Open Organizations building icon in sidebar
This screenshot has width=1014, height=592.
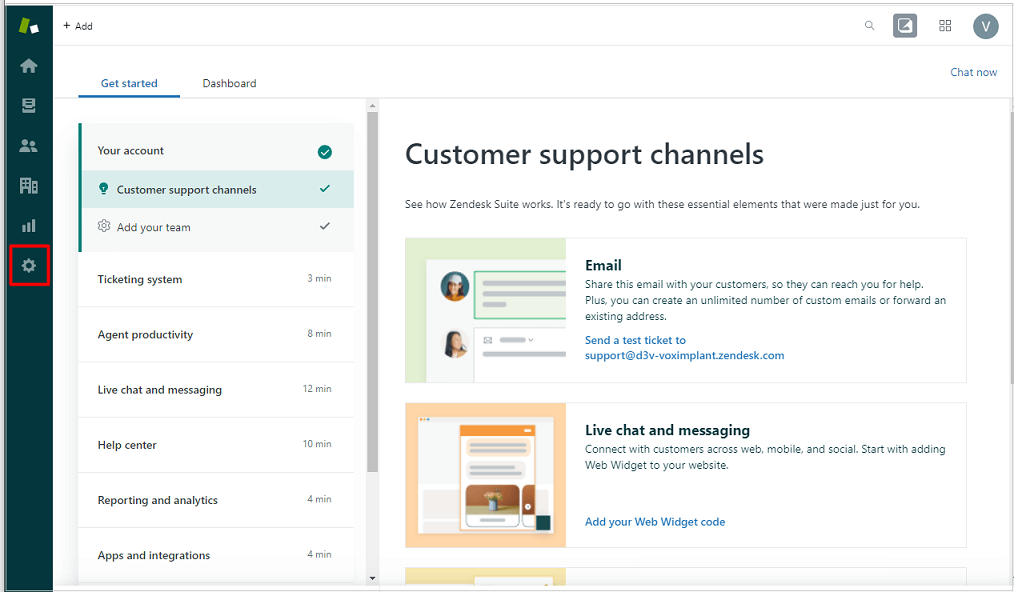tap(28, 186)
